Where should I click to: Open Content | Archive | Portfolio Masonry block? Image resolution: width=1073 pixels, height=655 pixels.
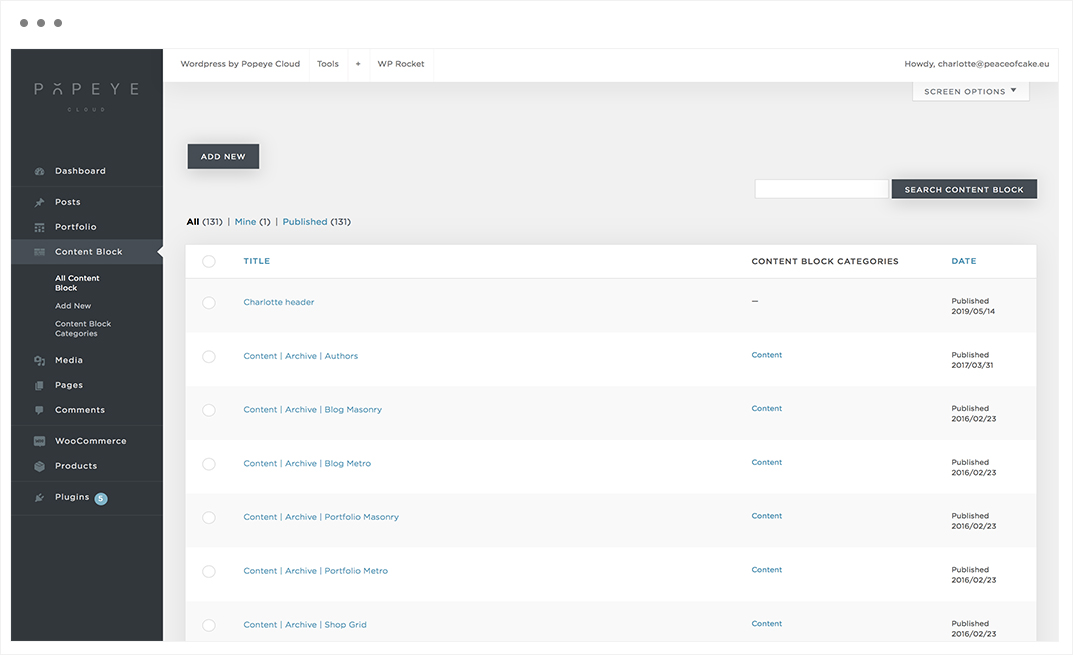point(321,517)
